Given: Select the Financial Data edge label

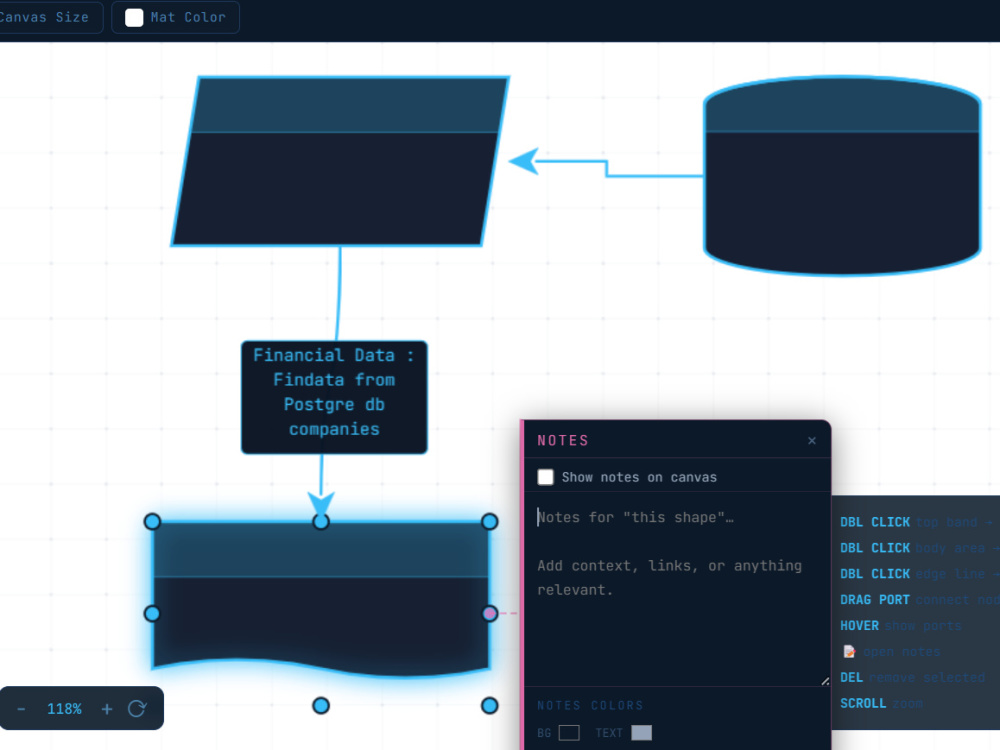Looking at the screenshot, I should click(x=334, y=397).
